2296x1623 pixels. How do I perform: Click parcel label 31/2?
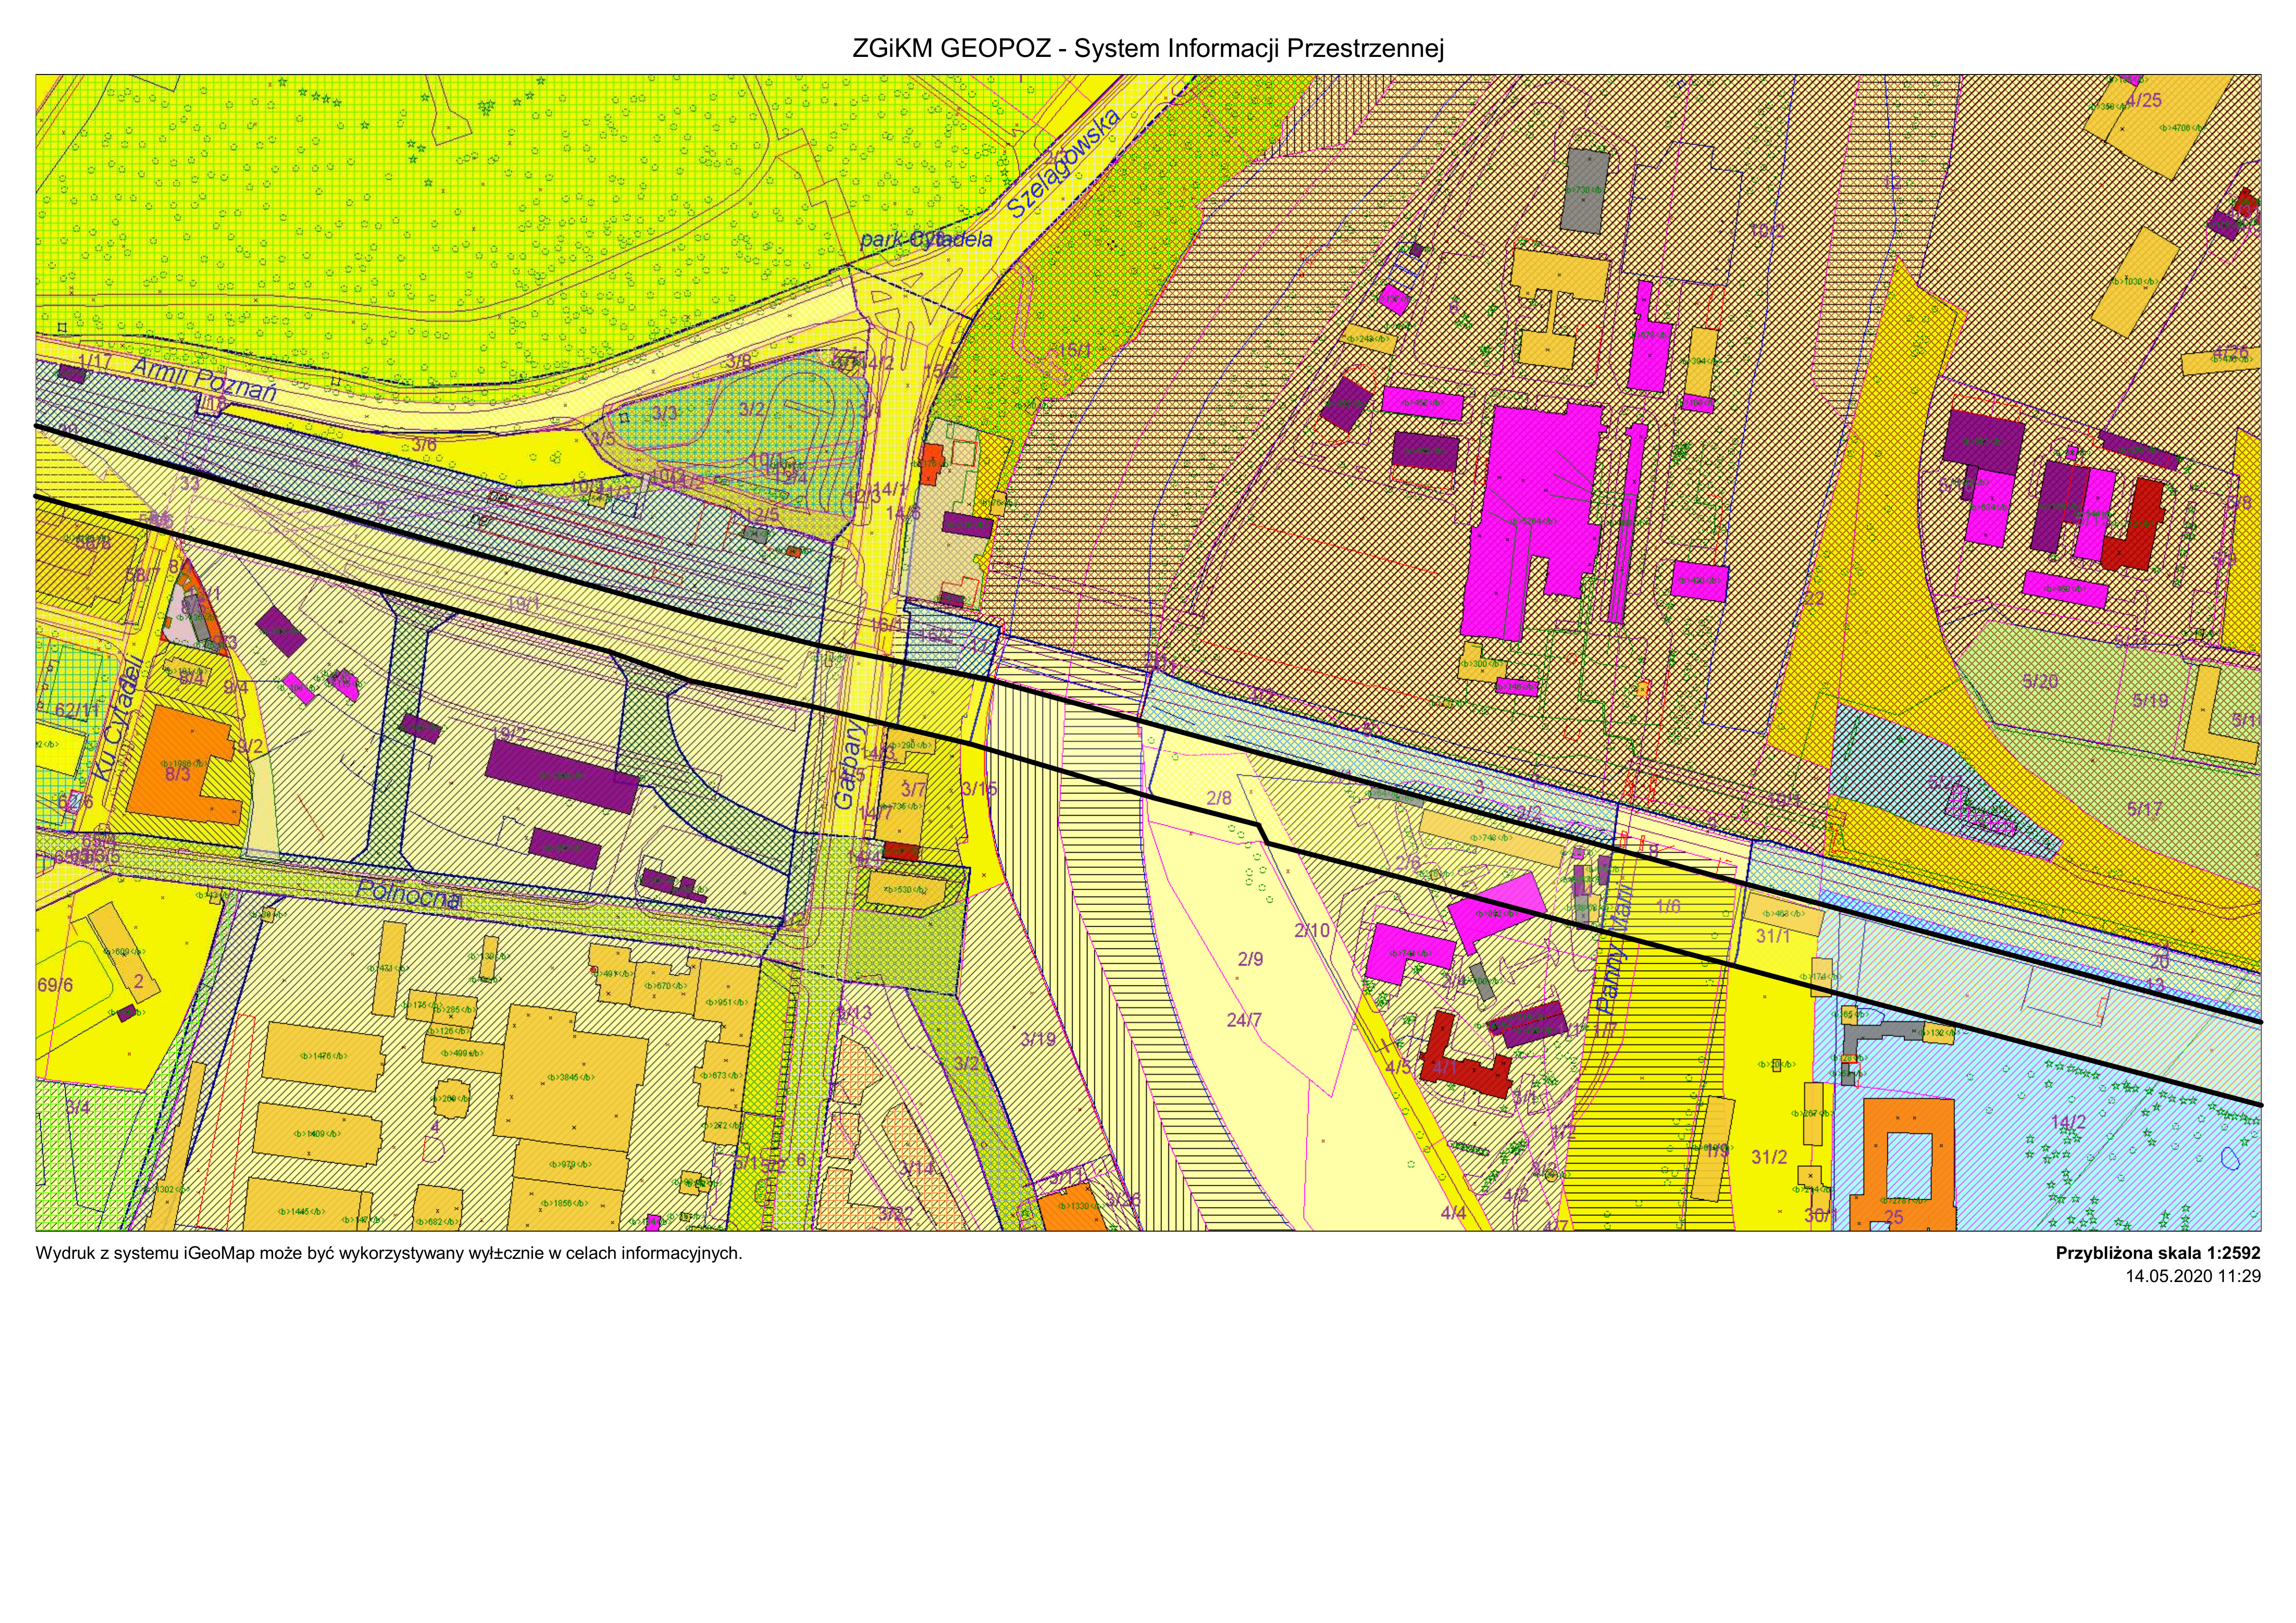[1769, 1157]
